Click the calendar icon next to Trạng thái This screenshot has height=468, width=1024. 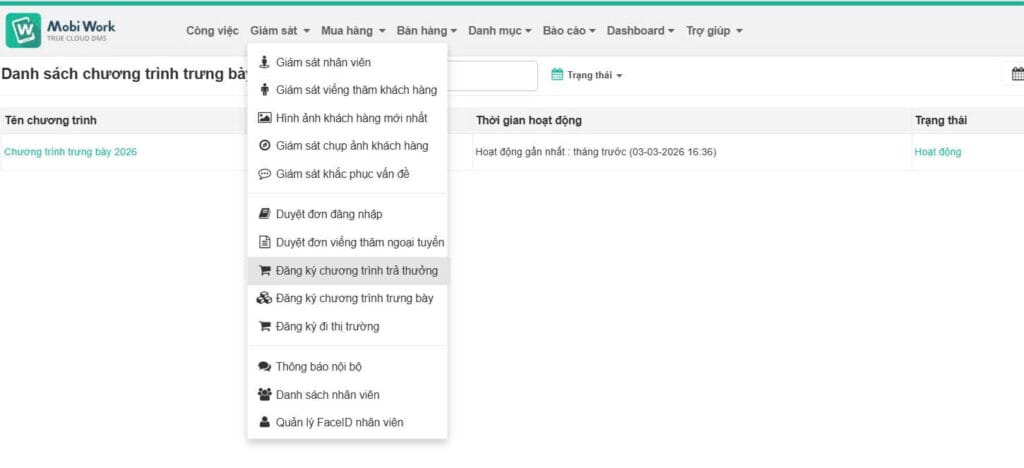tap(558, 75)
